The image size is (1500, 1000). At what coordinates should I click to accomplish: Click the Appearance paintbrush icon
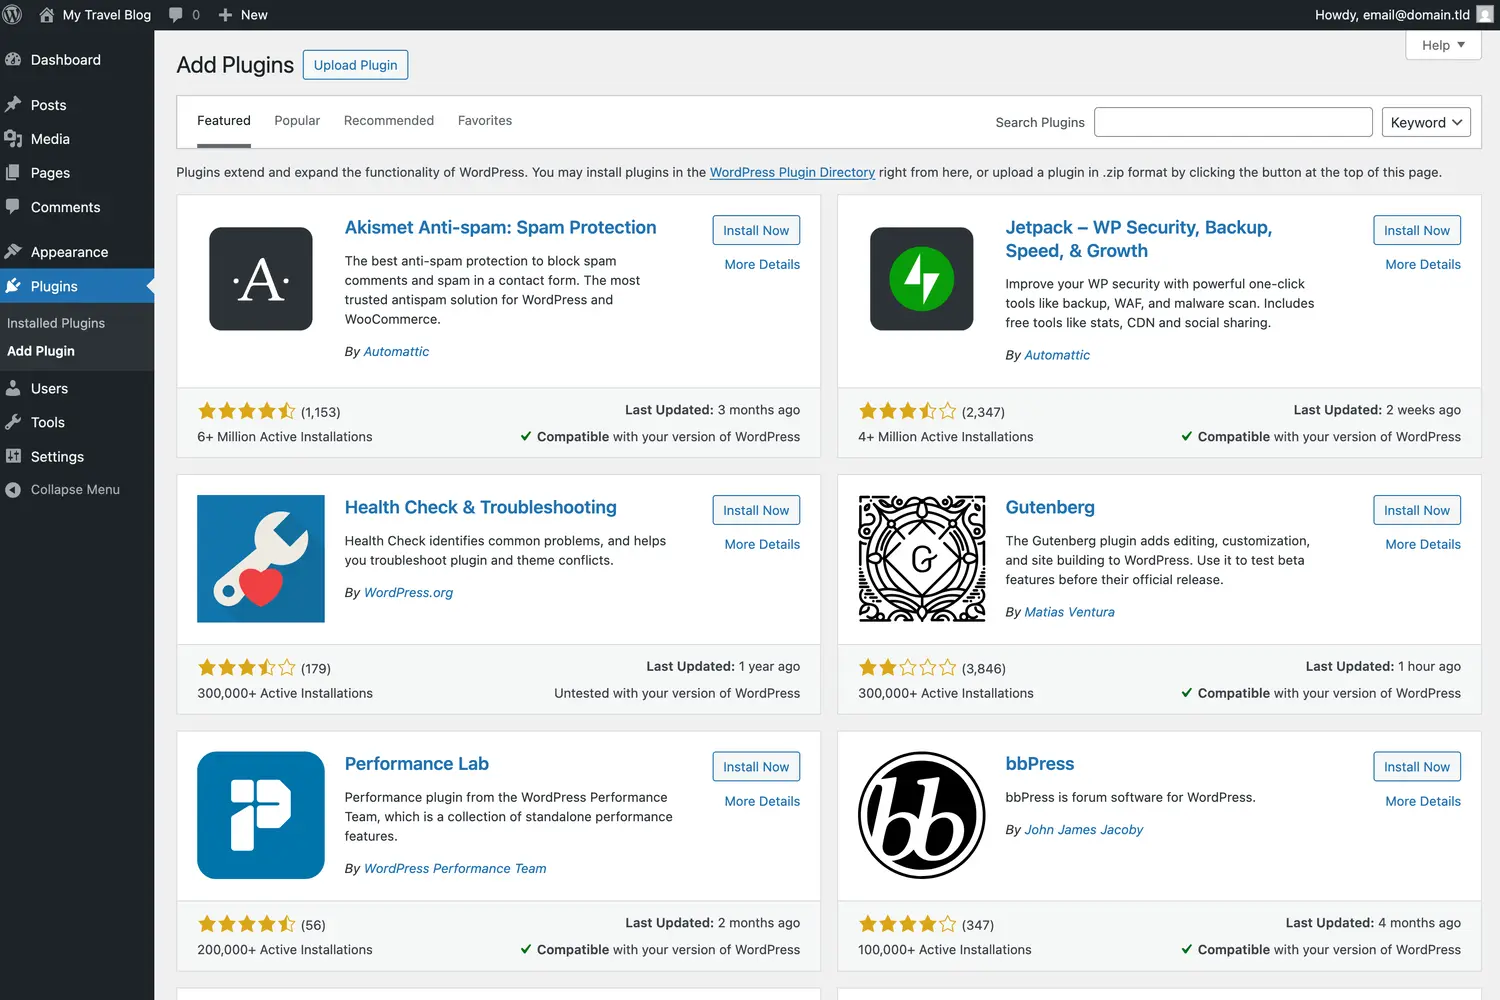(13, 252)
